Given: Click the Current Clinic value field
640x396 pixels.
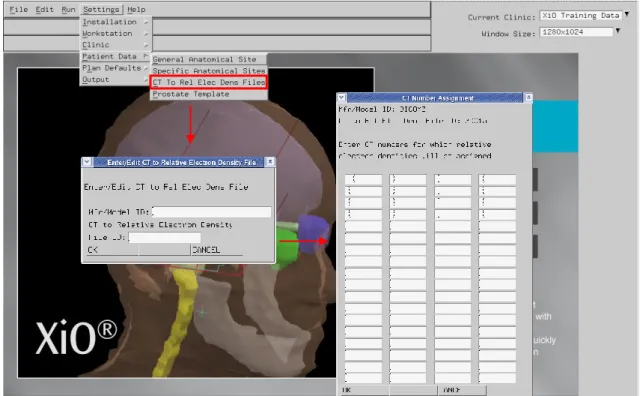Looking at the screenshot, I should pos(581,15).
